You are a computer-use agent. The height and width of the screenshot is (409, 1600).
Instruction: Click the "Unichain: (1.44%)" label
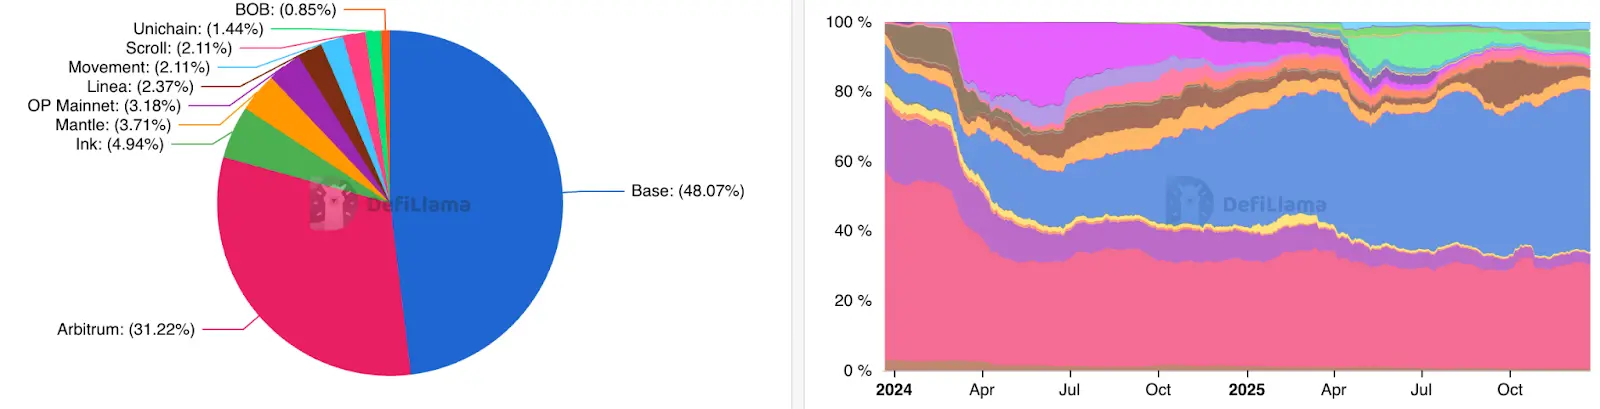198,29
